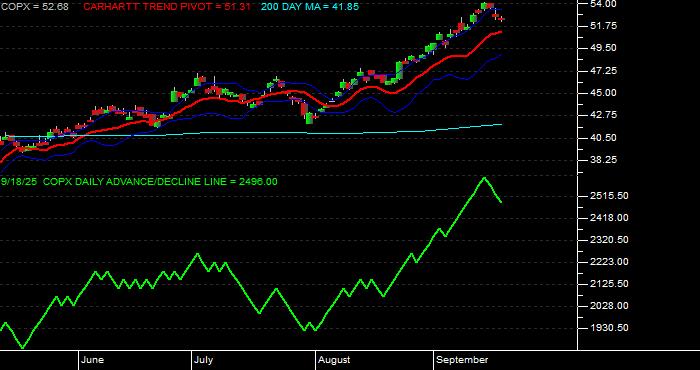The image size is (700, 370).
Task: Click the 2418.00 axis value
Action: tap(610, 218)
